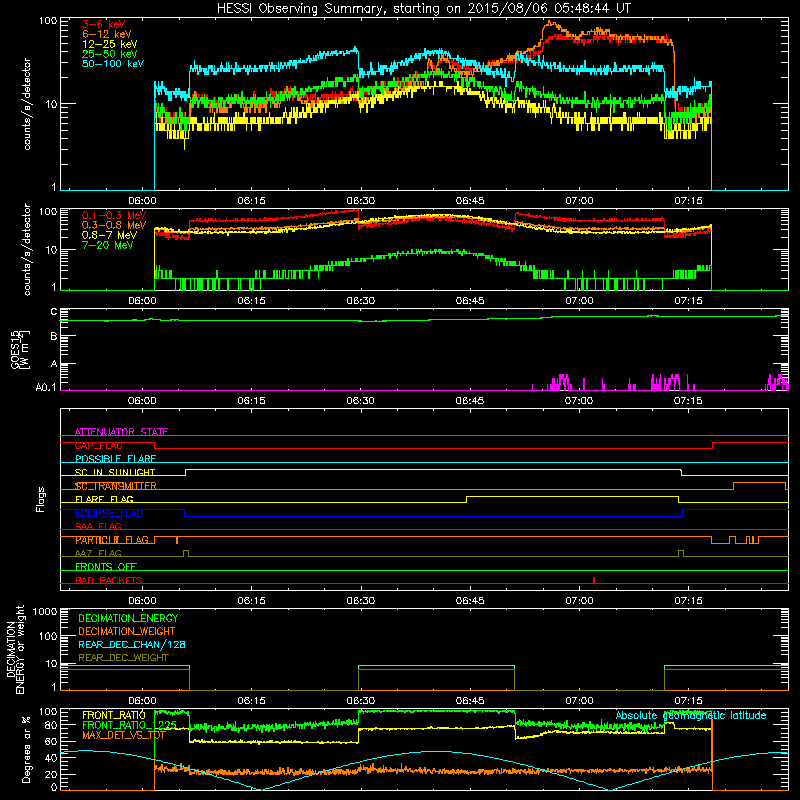
Task: Click the REAR_DEC_CHAN/128 legend entry
Action: tap(132, 645)
